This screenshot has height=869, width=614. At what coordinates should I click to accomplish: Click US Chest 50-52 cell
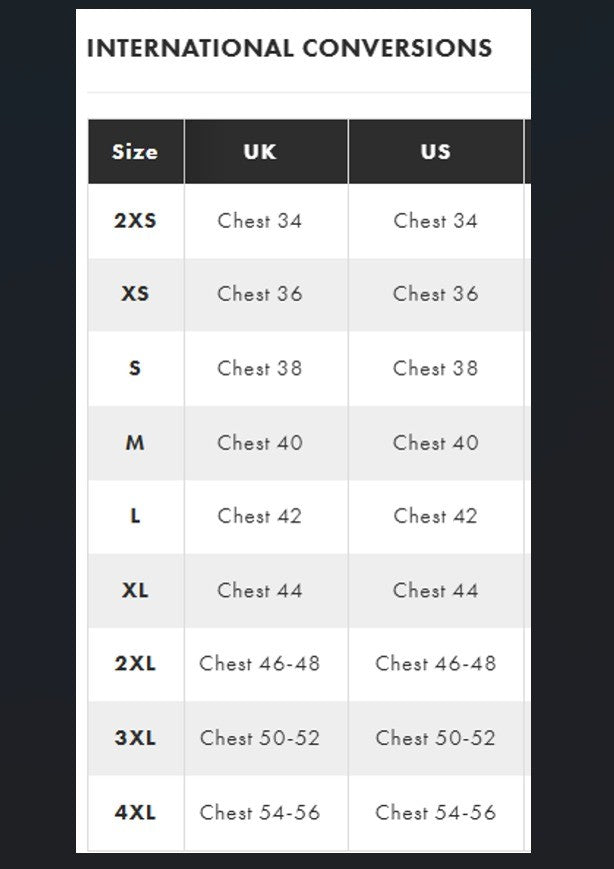pos(436,738)
